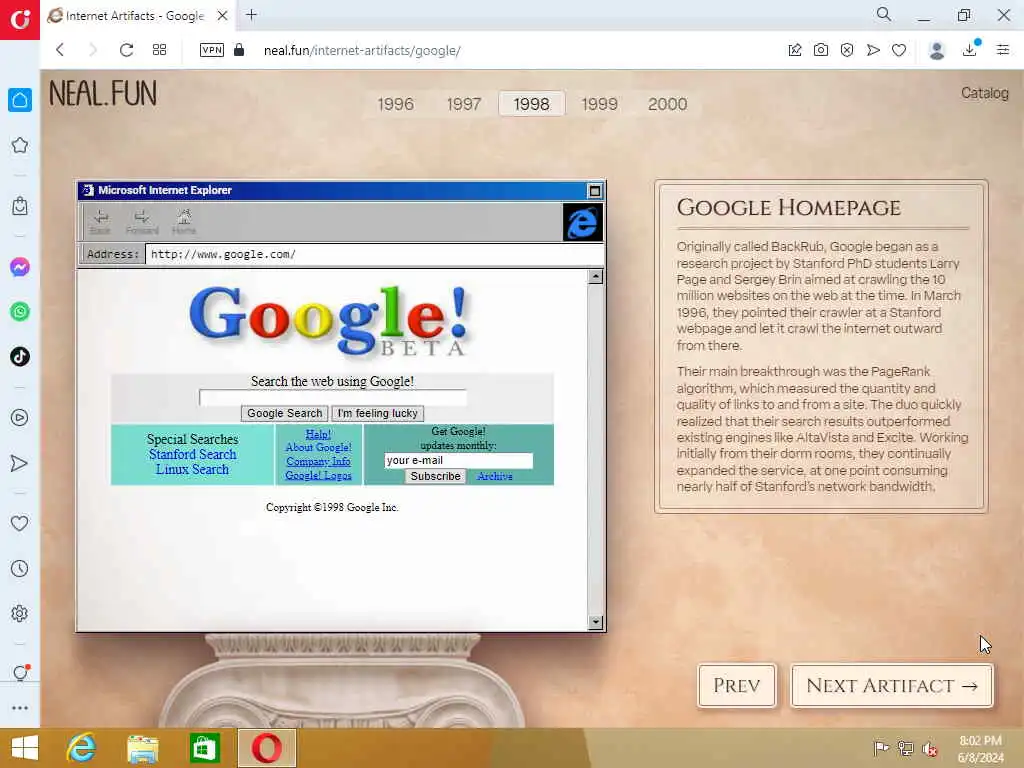Open WhatsApp in Opera sidebar

tap(20, 312)
